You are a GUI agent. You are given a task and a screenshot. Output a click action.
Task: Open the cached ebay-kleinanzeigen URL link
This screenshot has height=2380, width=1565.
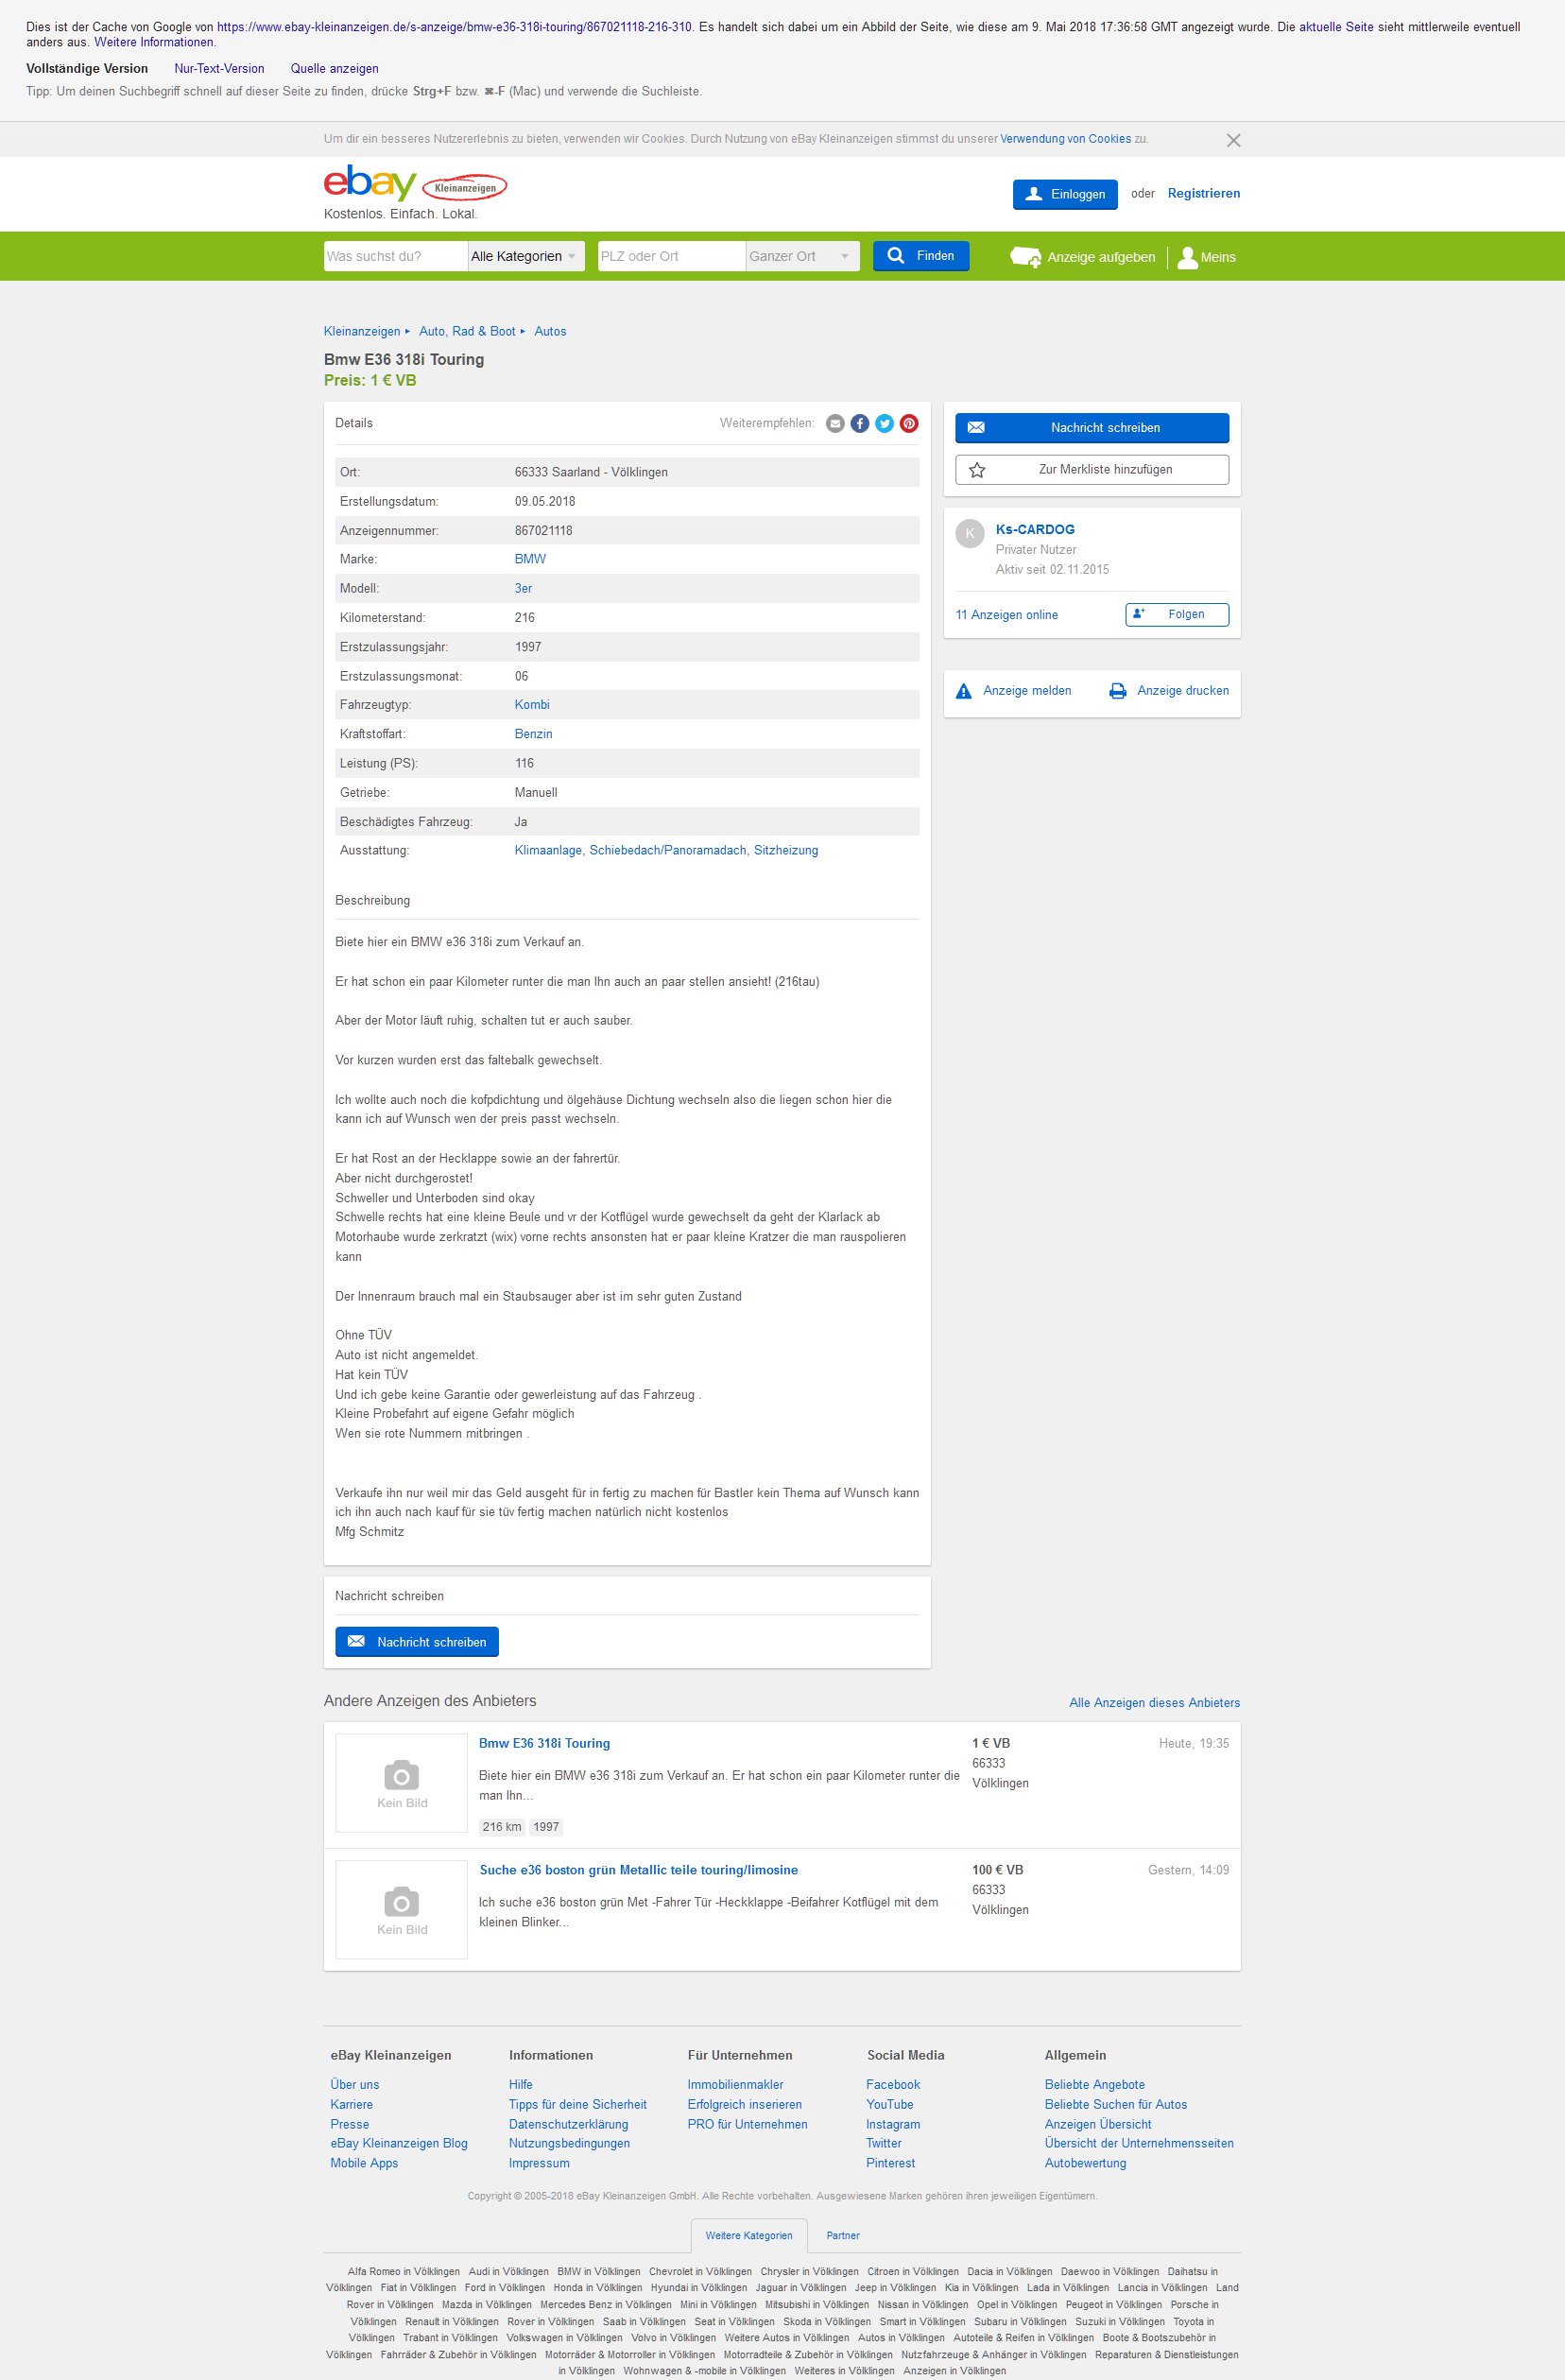click(454, 27)
